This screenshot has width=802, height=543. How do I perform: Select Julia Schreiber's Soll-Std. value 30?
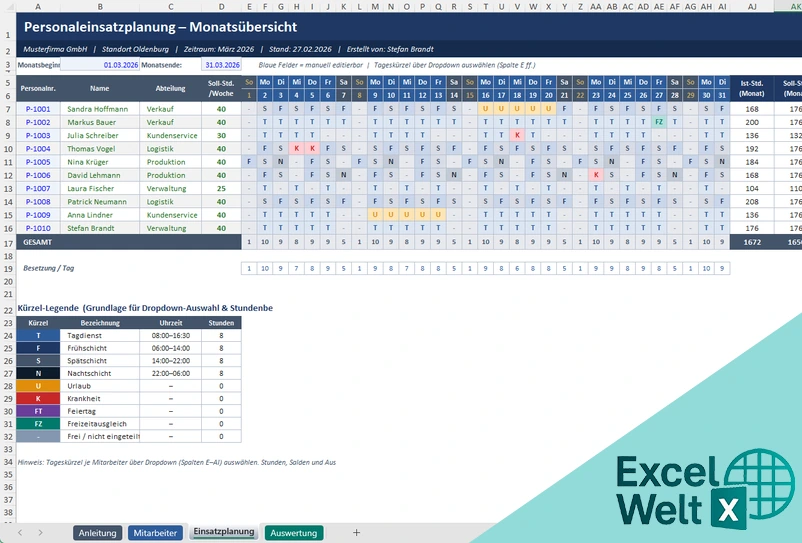point(221,135)
